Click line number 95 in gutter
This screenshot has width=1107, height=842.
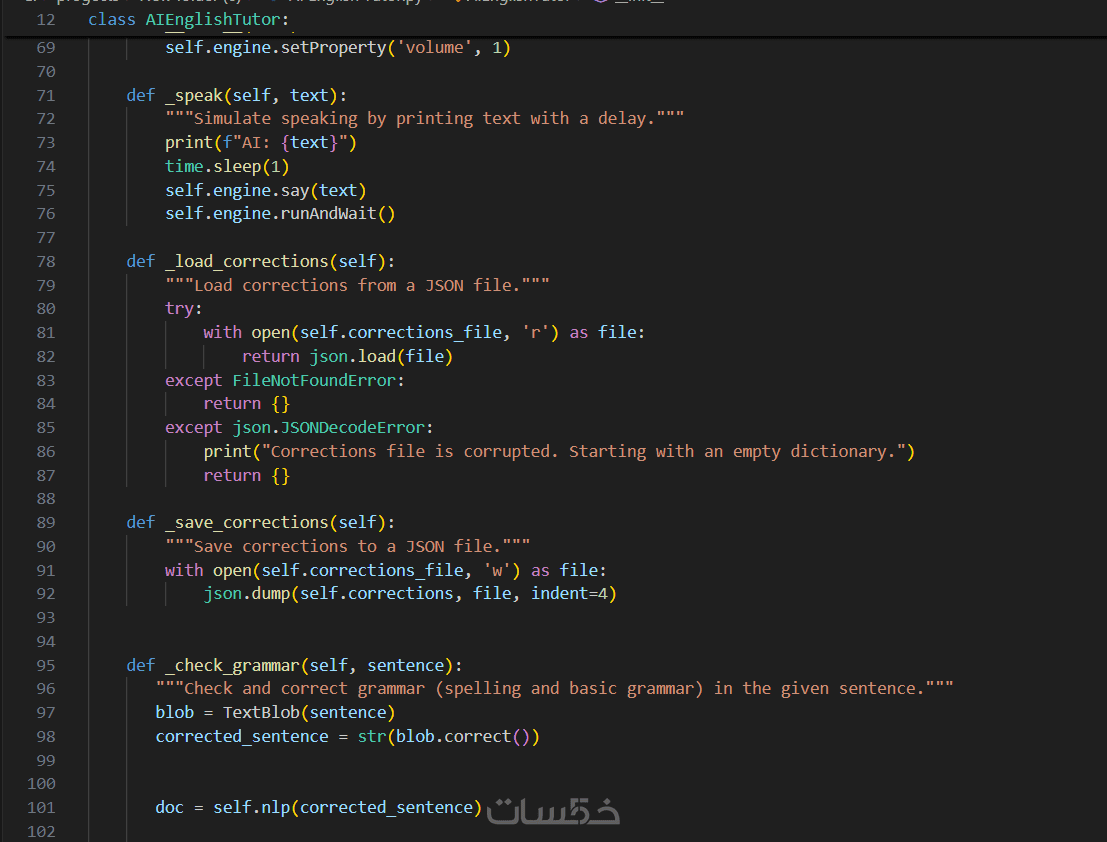(46, 666)
